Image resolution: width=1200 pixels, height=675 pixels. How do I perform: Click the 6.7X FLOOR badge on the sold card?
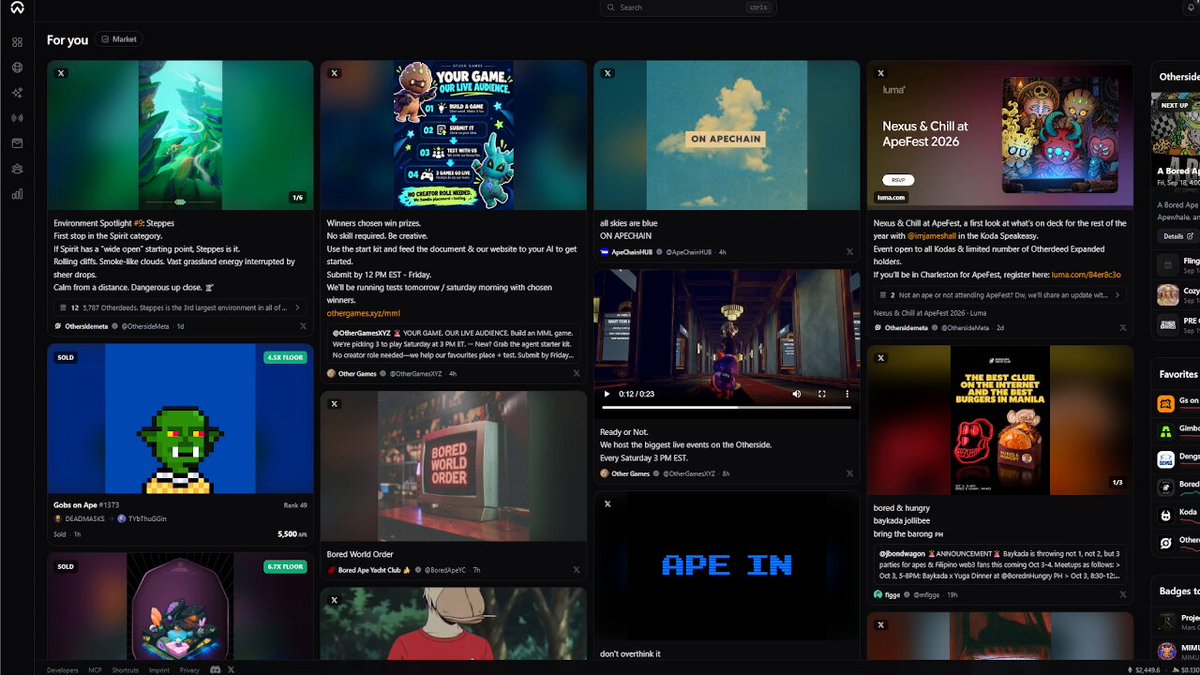point(286,566)
